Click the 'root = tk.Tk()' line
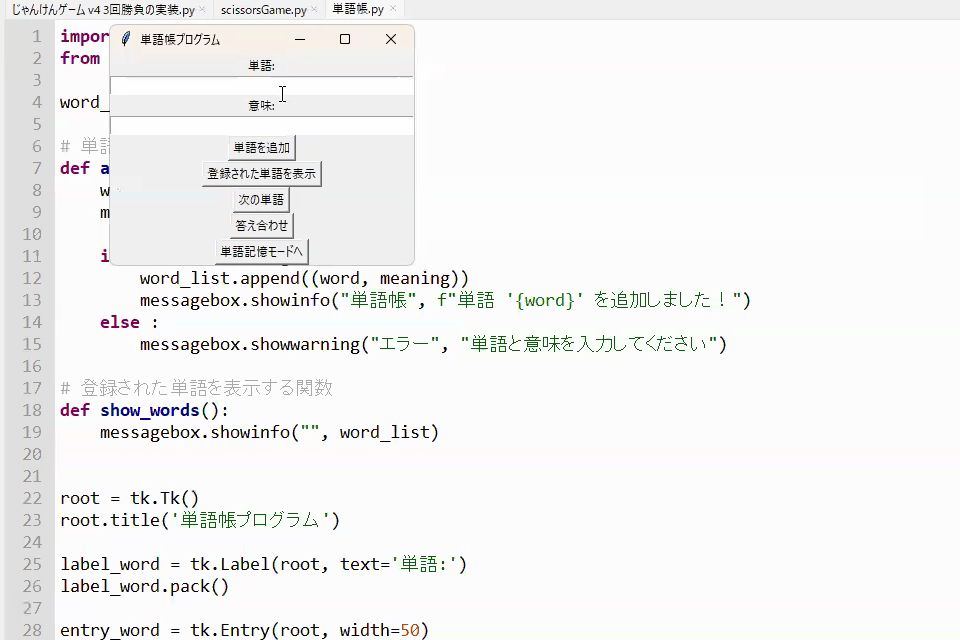Image resolution: width=960 pixels, height=640 pixels. pyautogui.click(x=129, y=499)
